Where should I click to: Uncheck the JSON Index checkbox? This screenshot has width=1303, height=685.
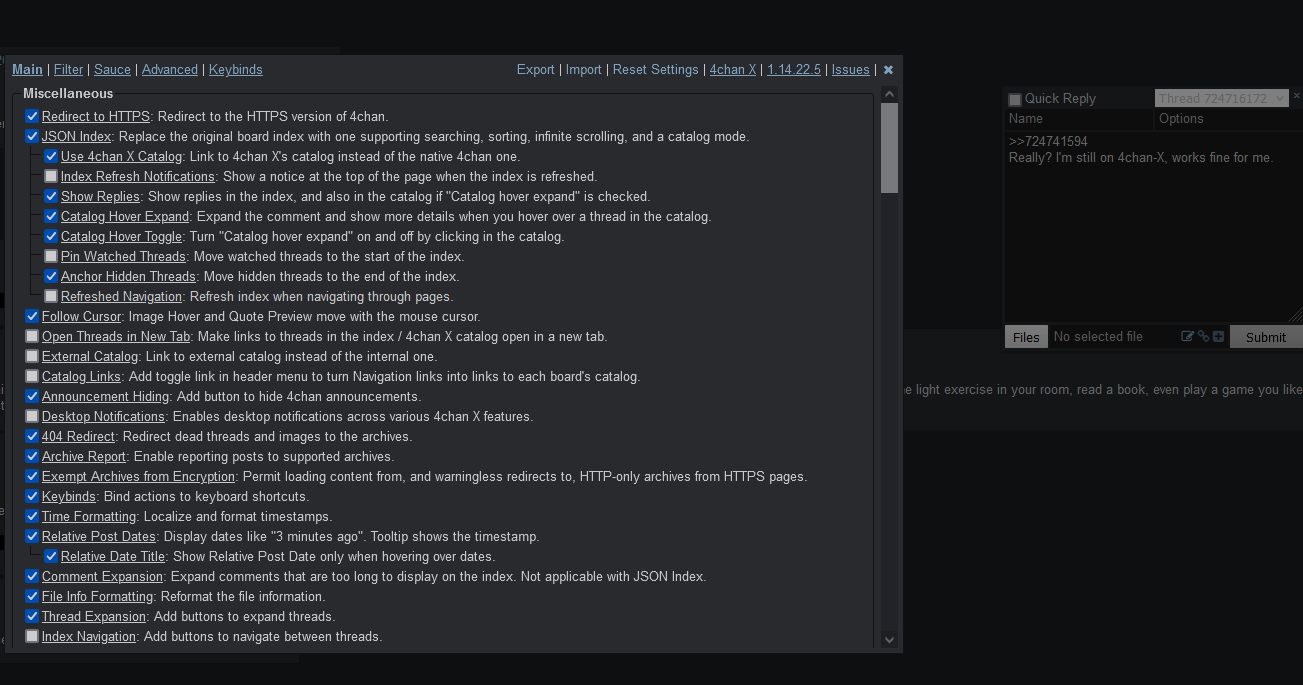point(32,136)
